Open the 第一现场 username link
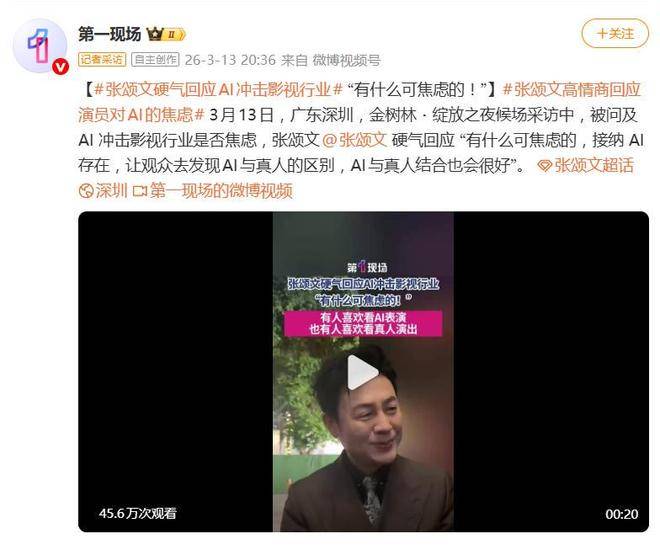The height and width of the screenshot is (555, 660). [x=109, y=34]
